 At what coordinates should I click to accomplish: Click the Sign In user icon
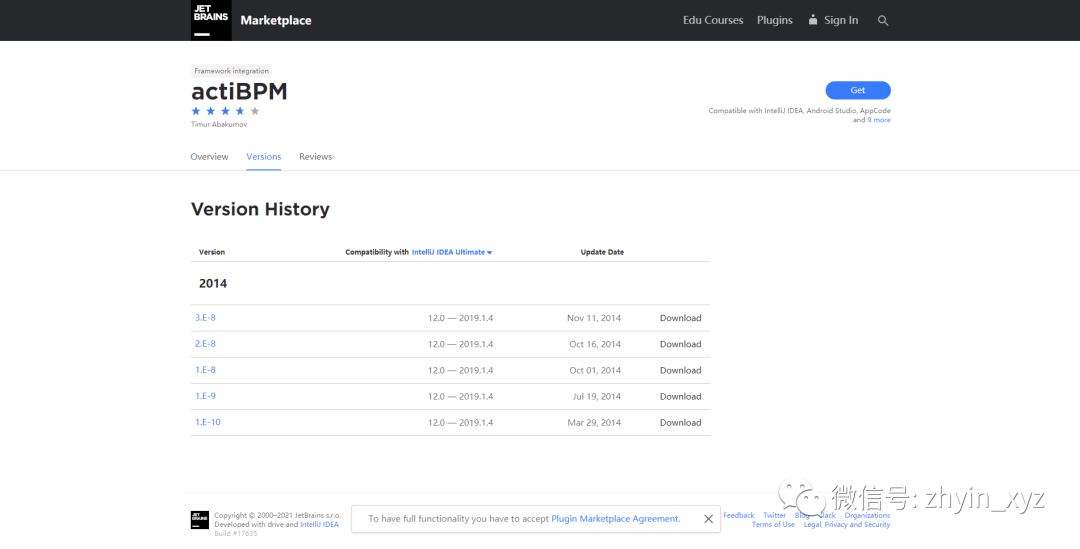(x=813, y=19)
